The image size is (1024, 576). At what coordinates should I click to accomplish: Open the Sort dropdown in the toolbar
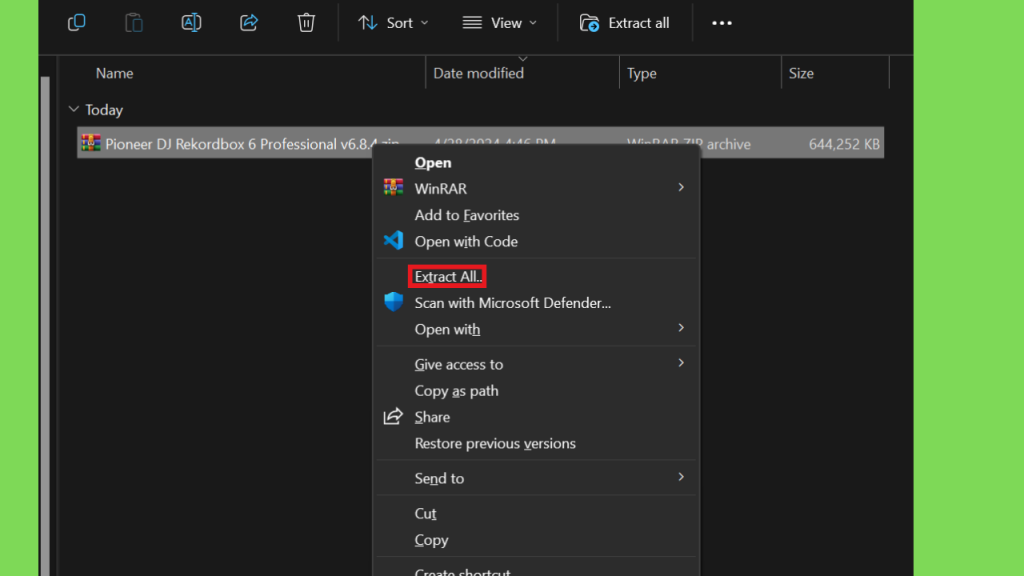click(x=393, y=23)
